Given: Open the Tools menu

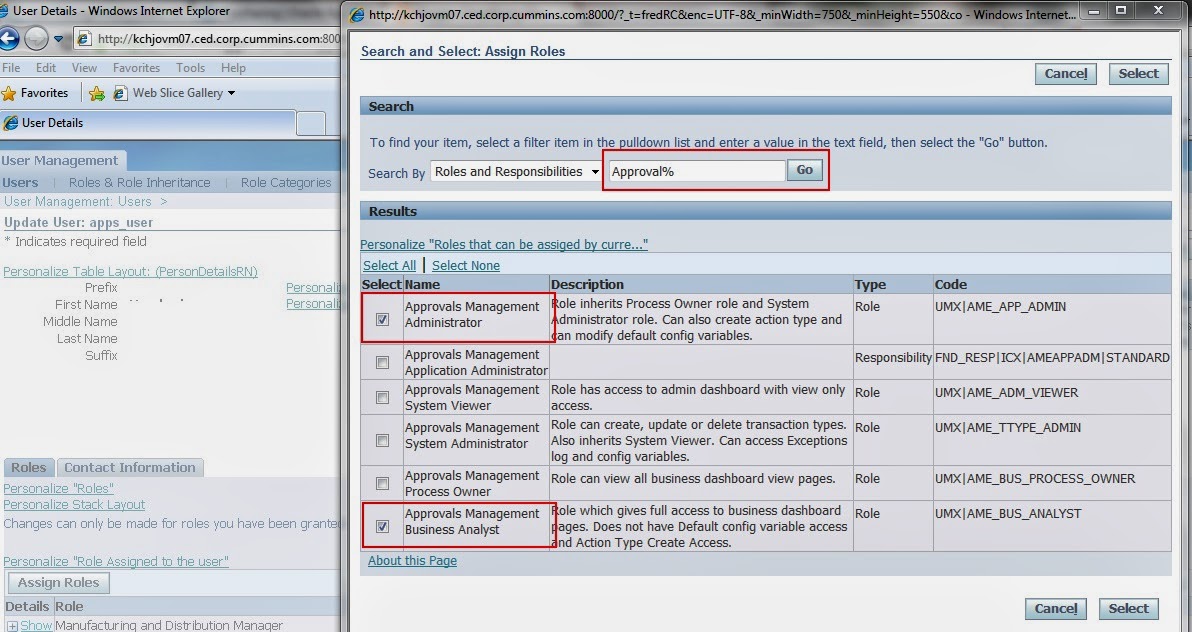Looking at the screenshot, I should pyautogui.click(x=190, y=67).
